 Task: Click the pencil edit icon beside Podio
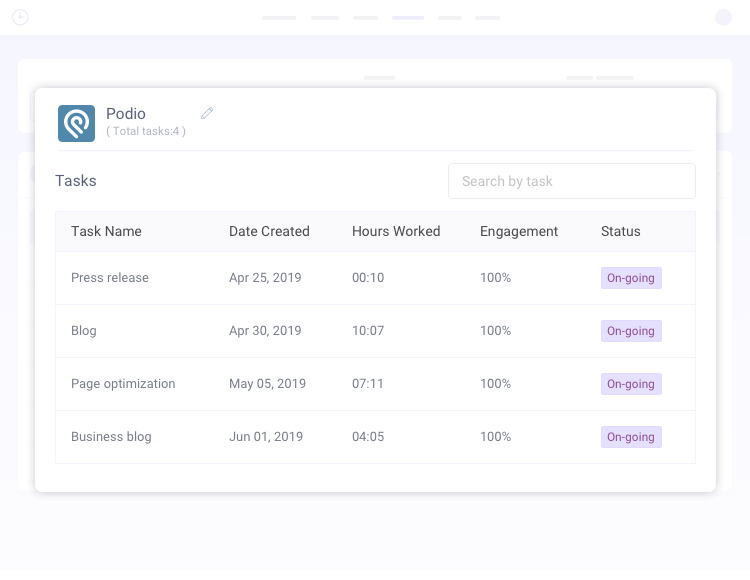207,113
